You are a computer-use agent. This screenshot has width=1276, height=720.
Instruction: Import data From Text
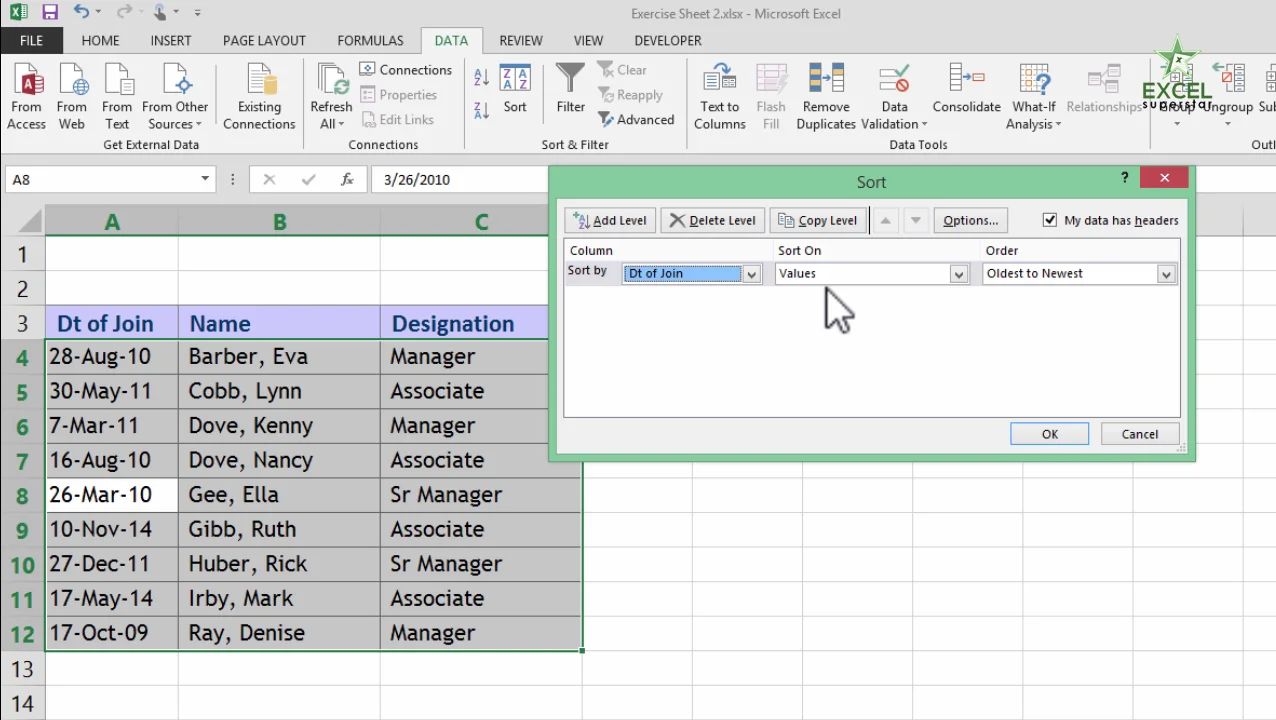pyautogui.click(x=117, y=97)
